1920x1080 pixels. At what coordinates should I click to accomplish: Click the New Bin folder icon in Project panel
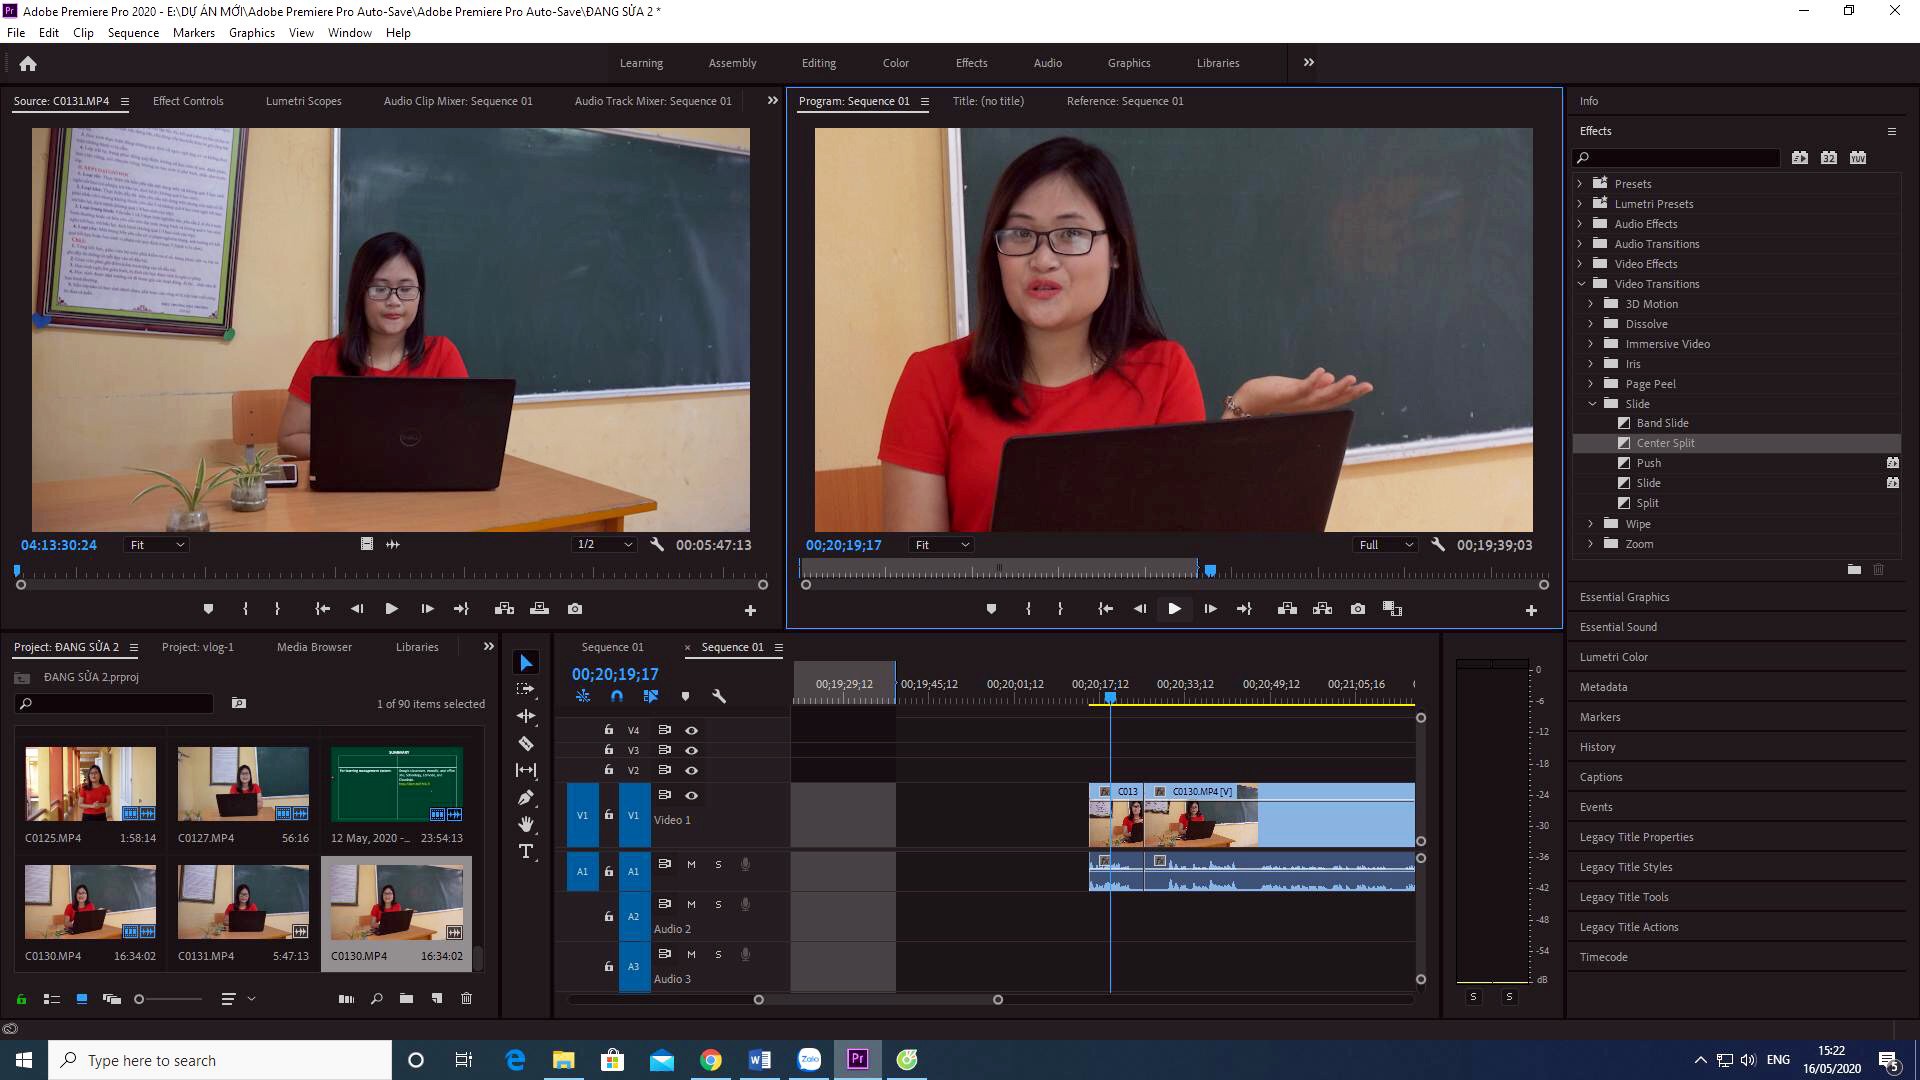pos(406,998)
